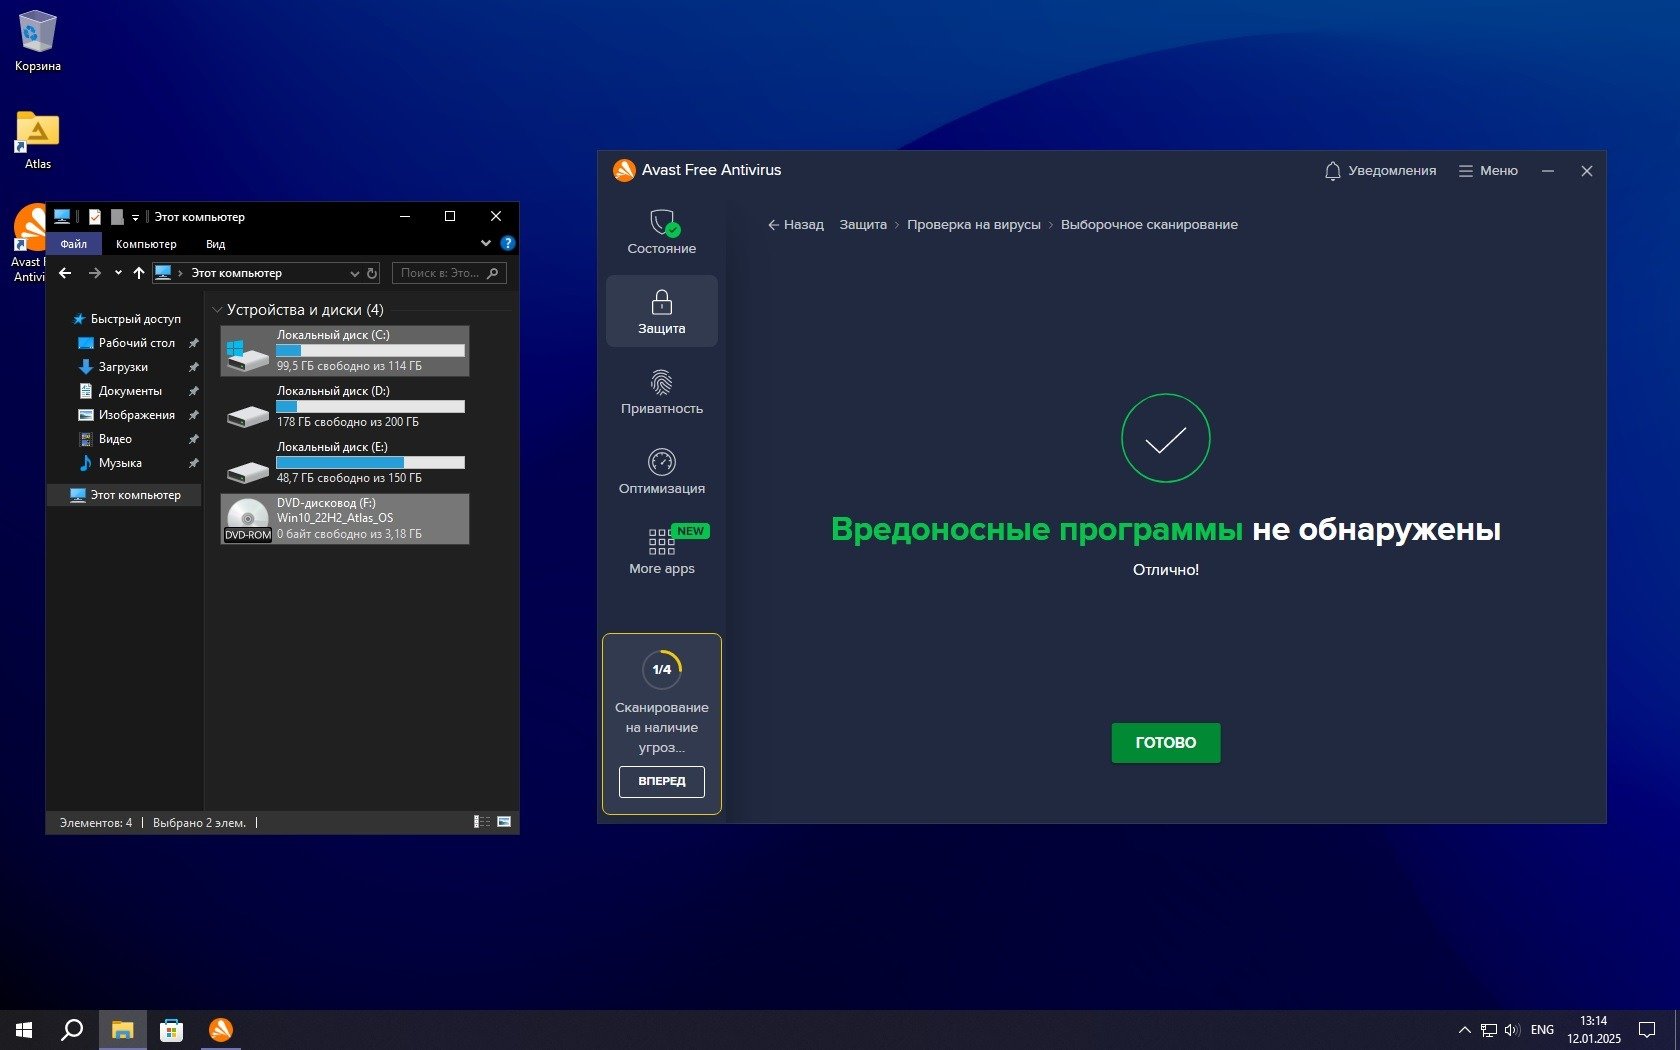1680x1050 pixels.
Task: Click the 1/4 scan progress circle
Action: (661, 669)
